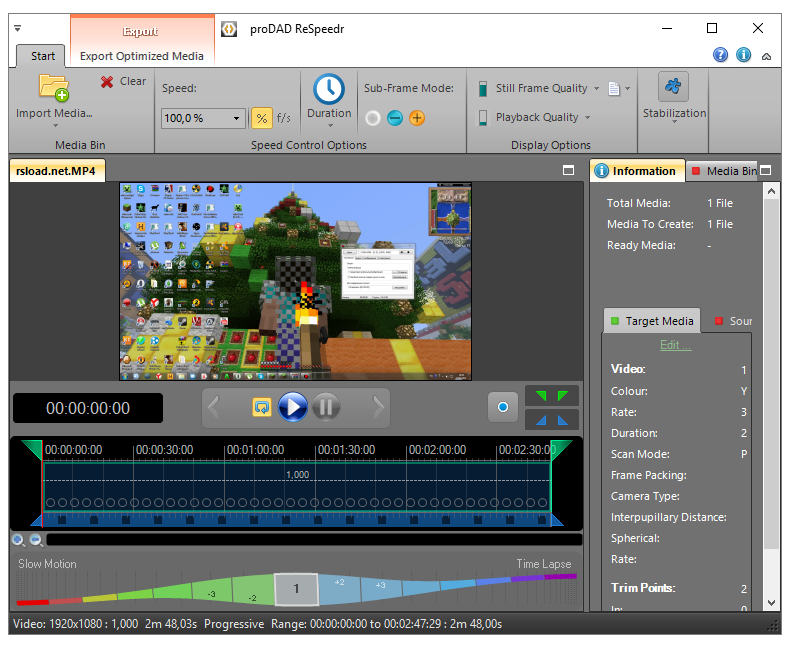Viewport: 796px width, 651px height.
Task: Click the green trim markers button
Action: click(x=552, y=396)
